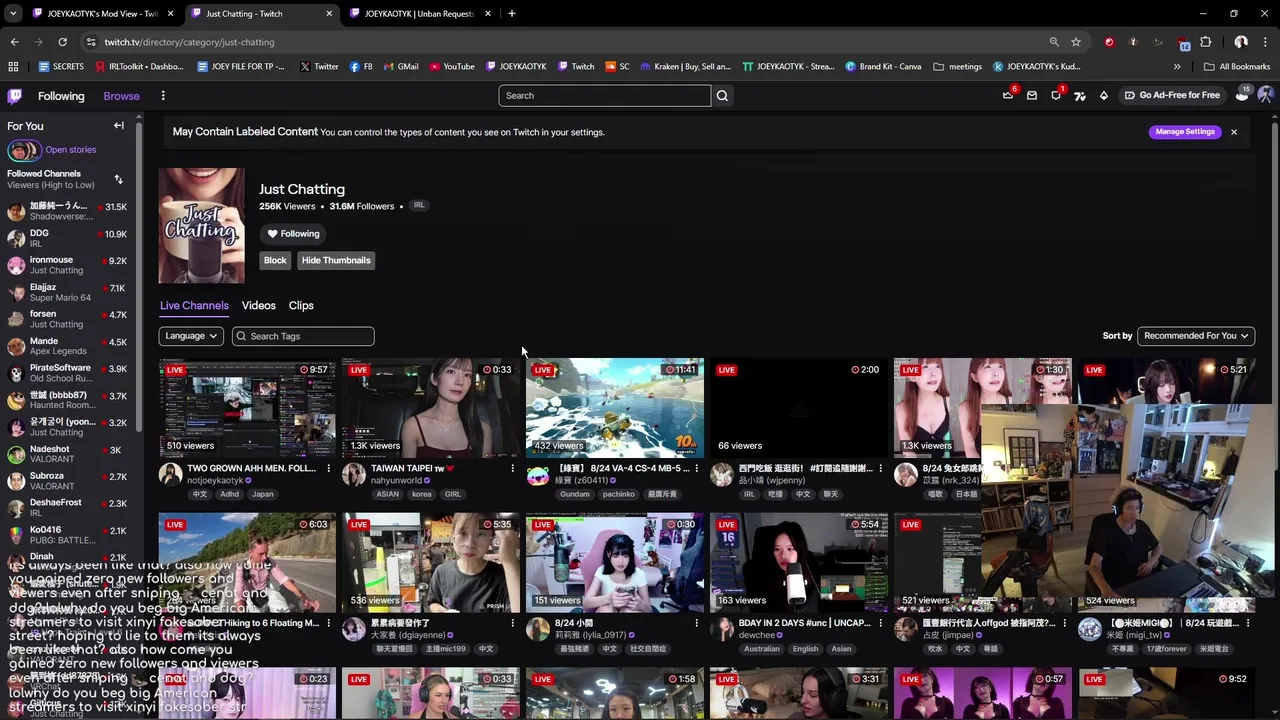Screen dimensions: 1280x720
Task: Open the Twitch user avatar menu
Action: click(1265, 95)
